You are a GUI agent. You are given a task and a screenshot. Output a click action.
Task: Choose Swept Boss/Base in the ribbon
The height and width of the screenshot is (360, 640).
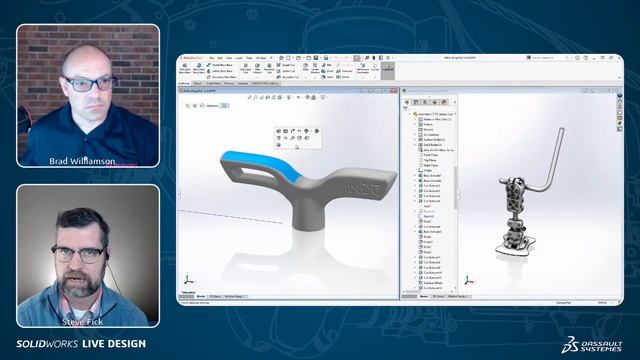219,65
